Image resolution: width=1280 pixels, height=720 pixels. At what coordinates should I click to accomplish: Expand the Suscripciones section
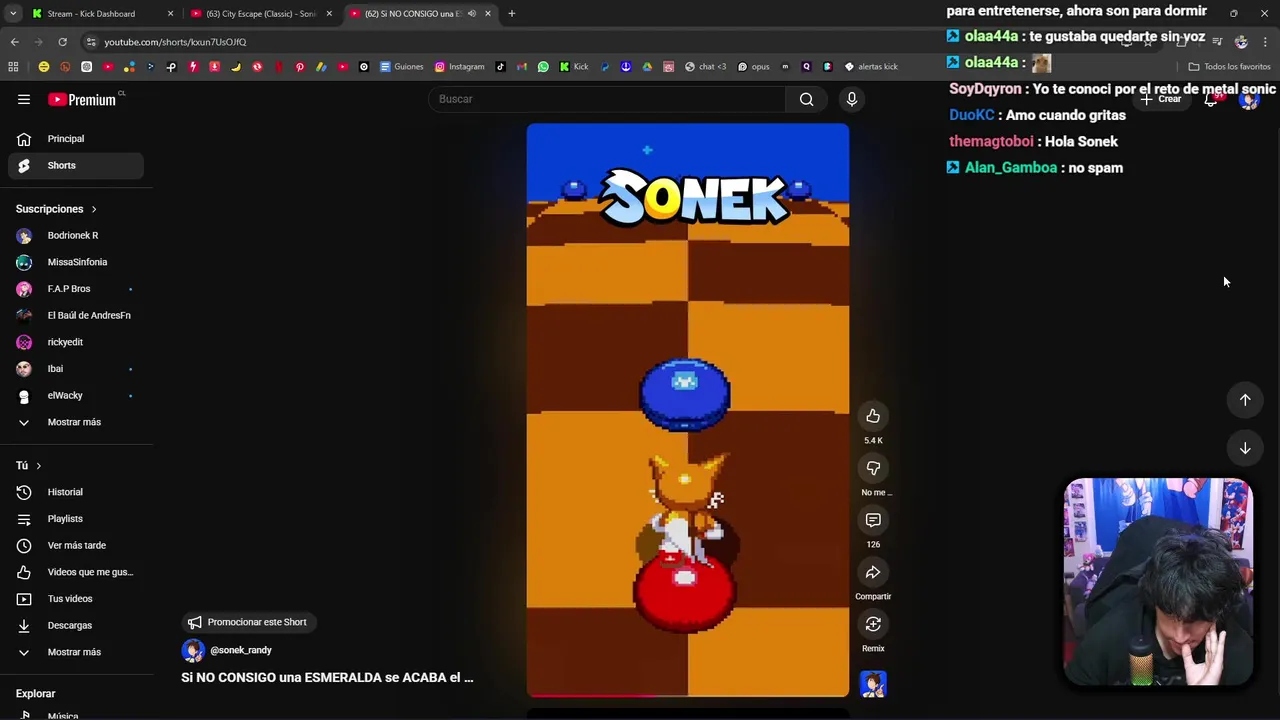tap(56, 209)
